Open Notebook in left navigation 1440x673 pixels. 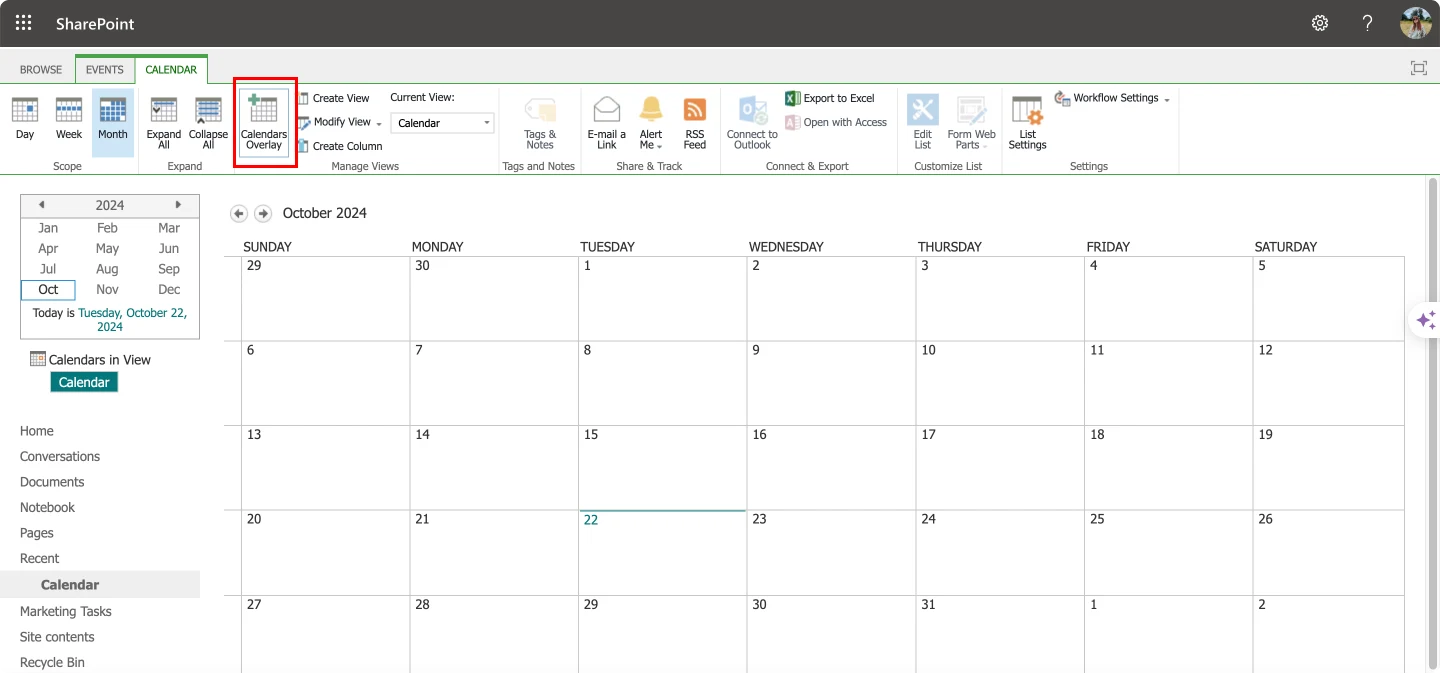[47, 507]
